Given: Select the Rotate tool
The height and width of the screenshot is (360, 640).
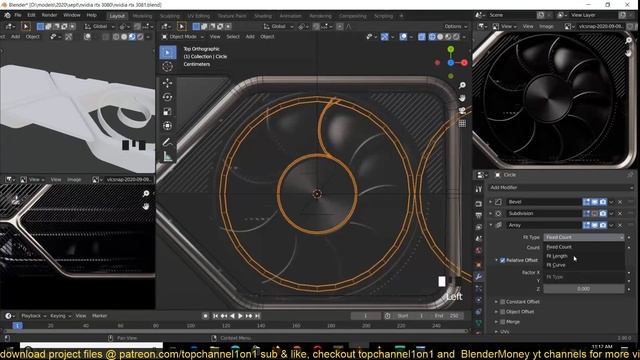Looking at the screenshot, I should coord(167,97).
